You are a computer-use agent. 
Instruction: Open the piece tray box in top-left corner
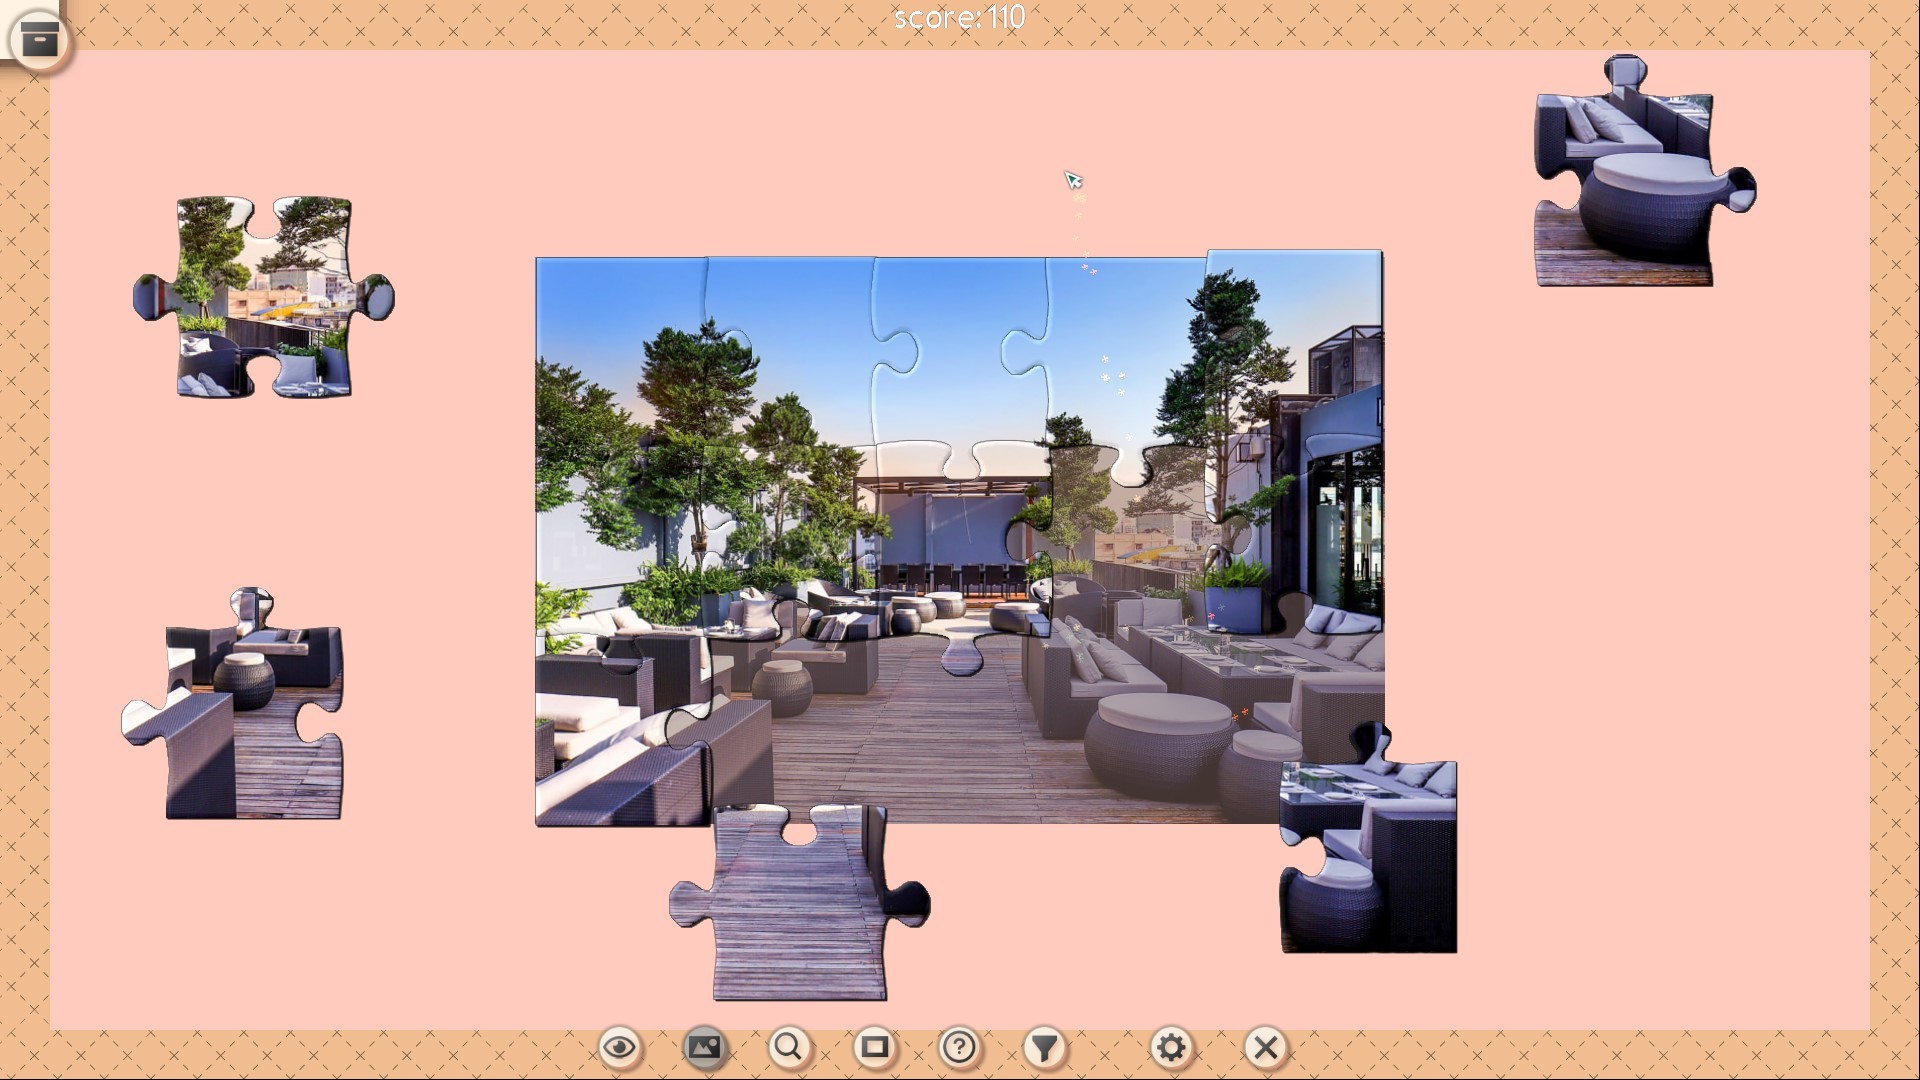coord(38,38)
